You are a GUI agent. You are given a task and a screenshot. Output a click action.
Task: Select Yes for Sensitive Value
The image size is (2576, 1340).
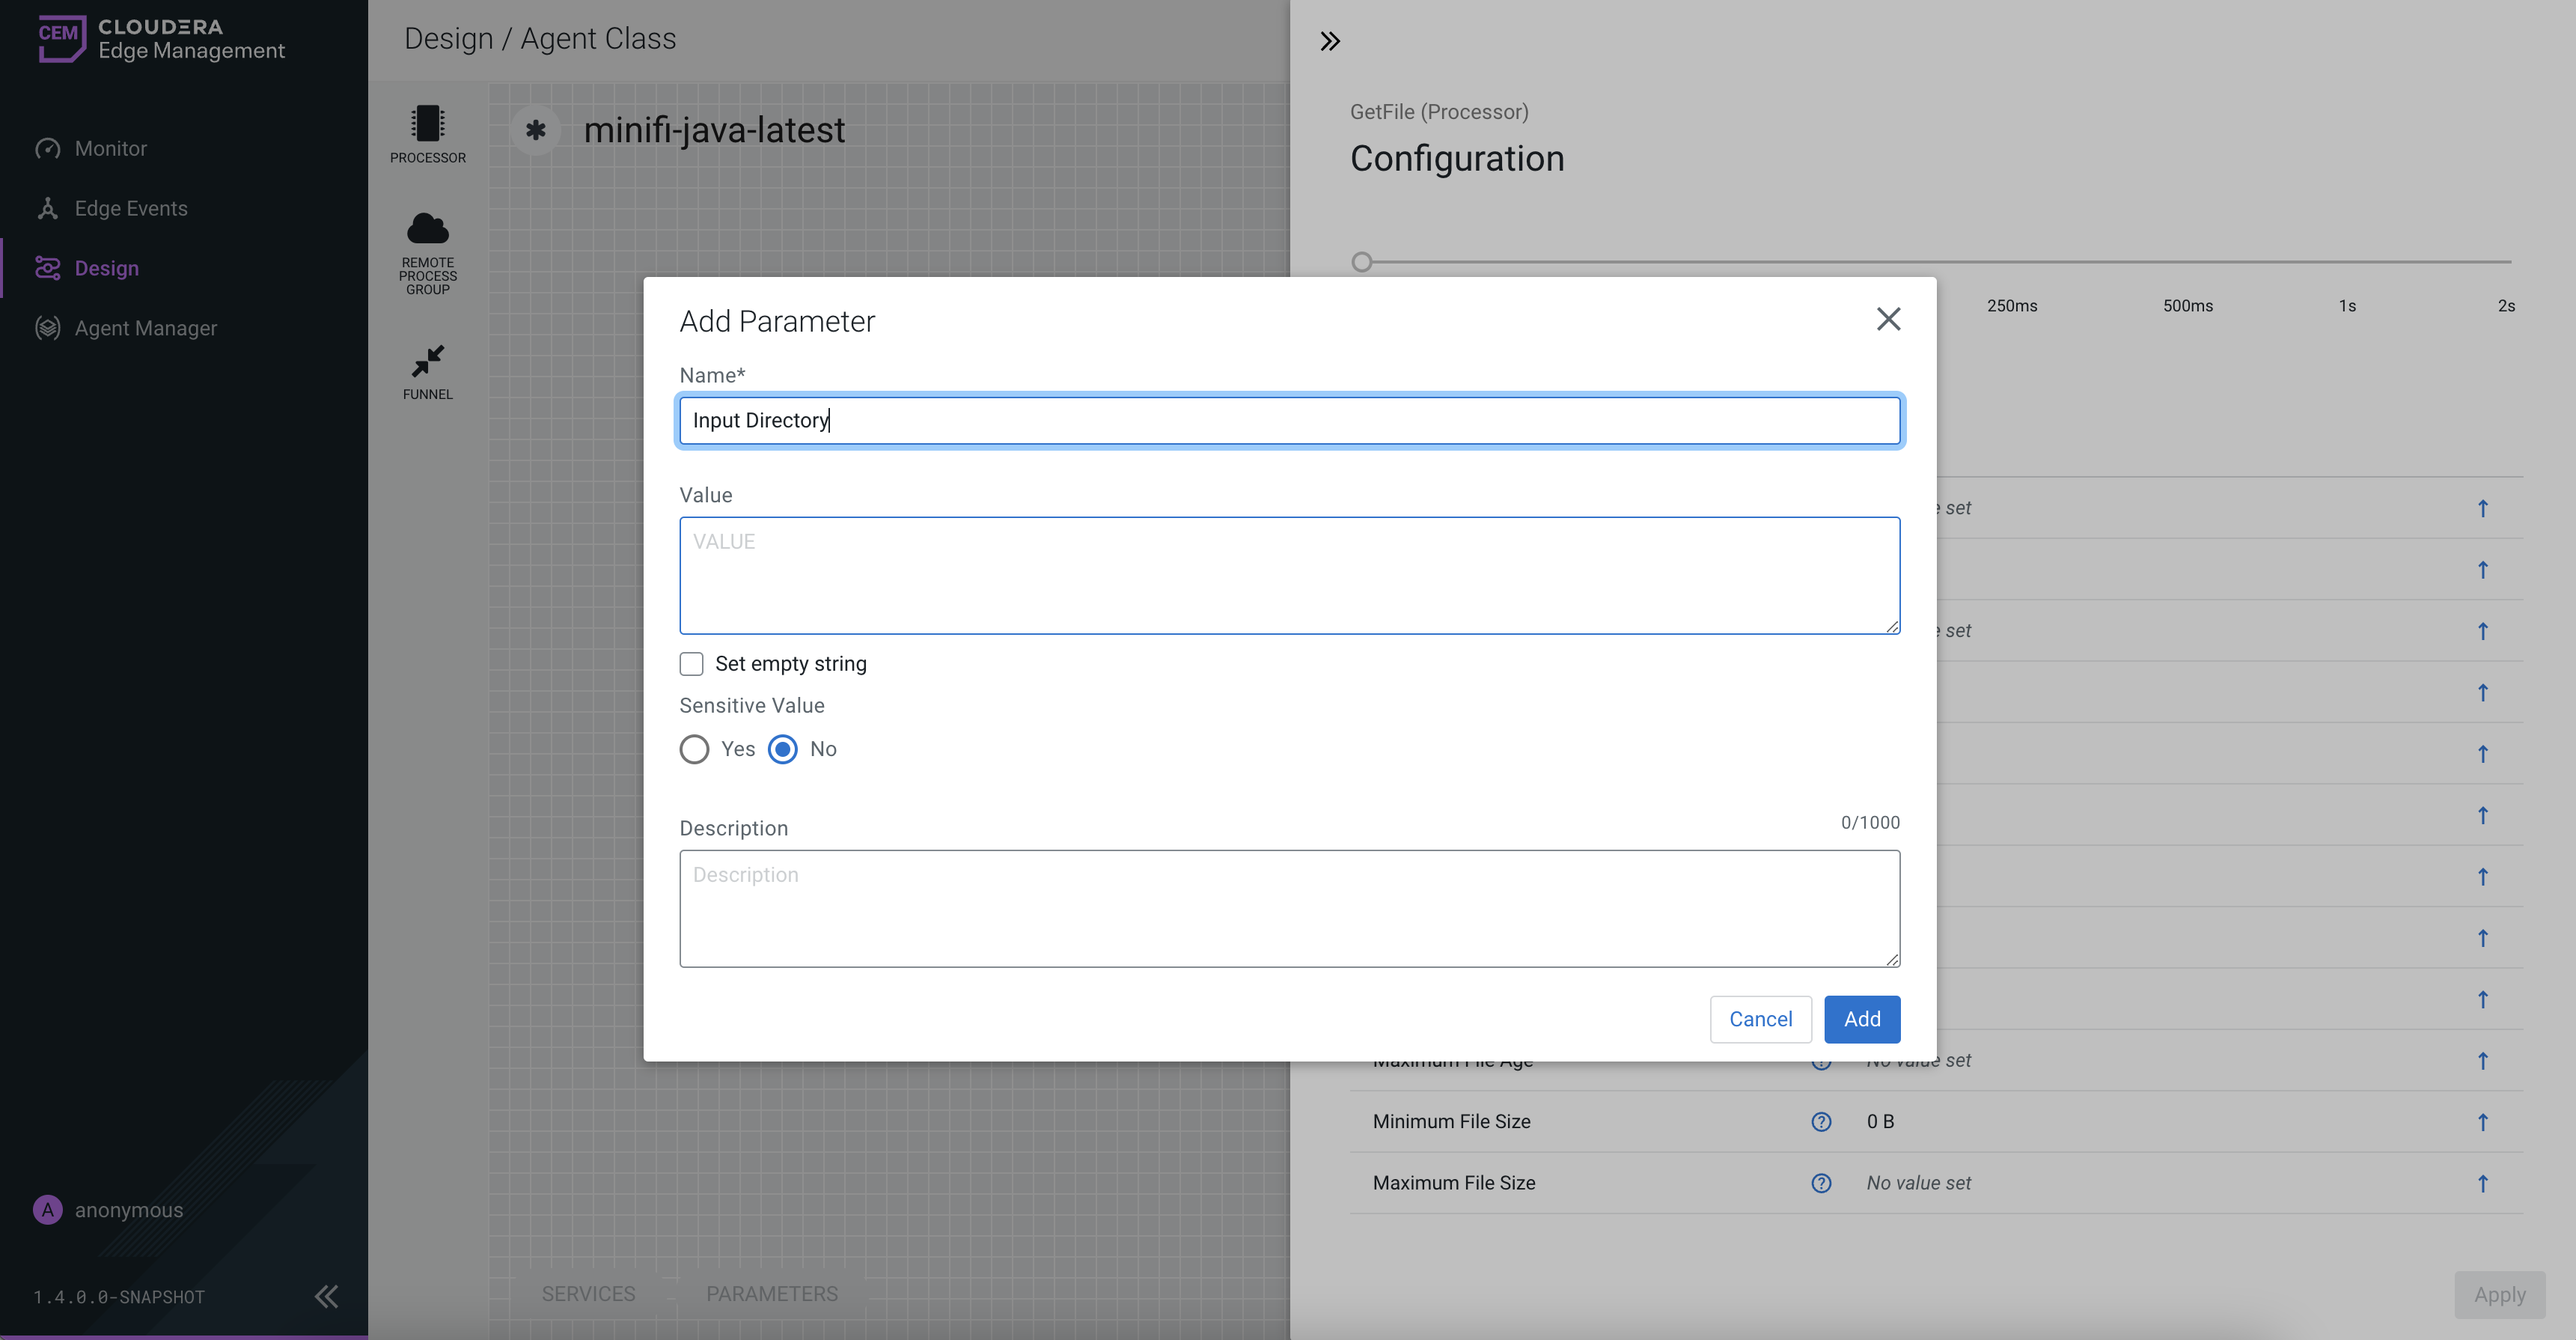(x=694, y=749)
